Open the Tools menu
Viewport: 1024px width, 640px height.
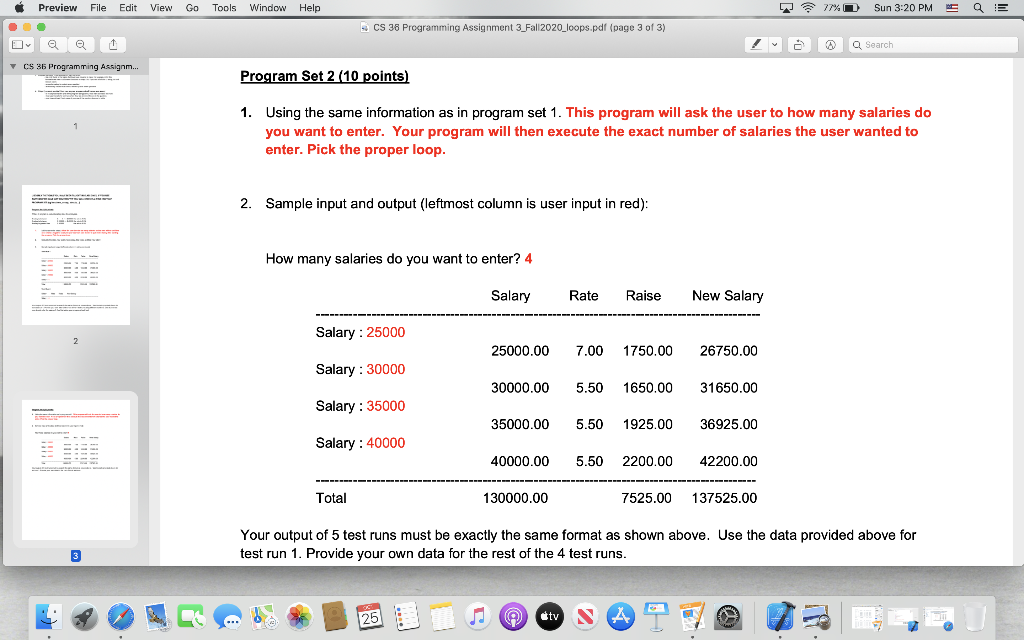(x=224, y=8)
